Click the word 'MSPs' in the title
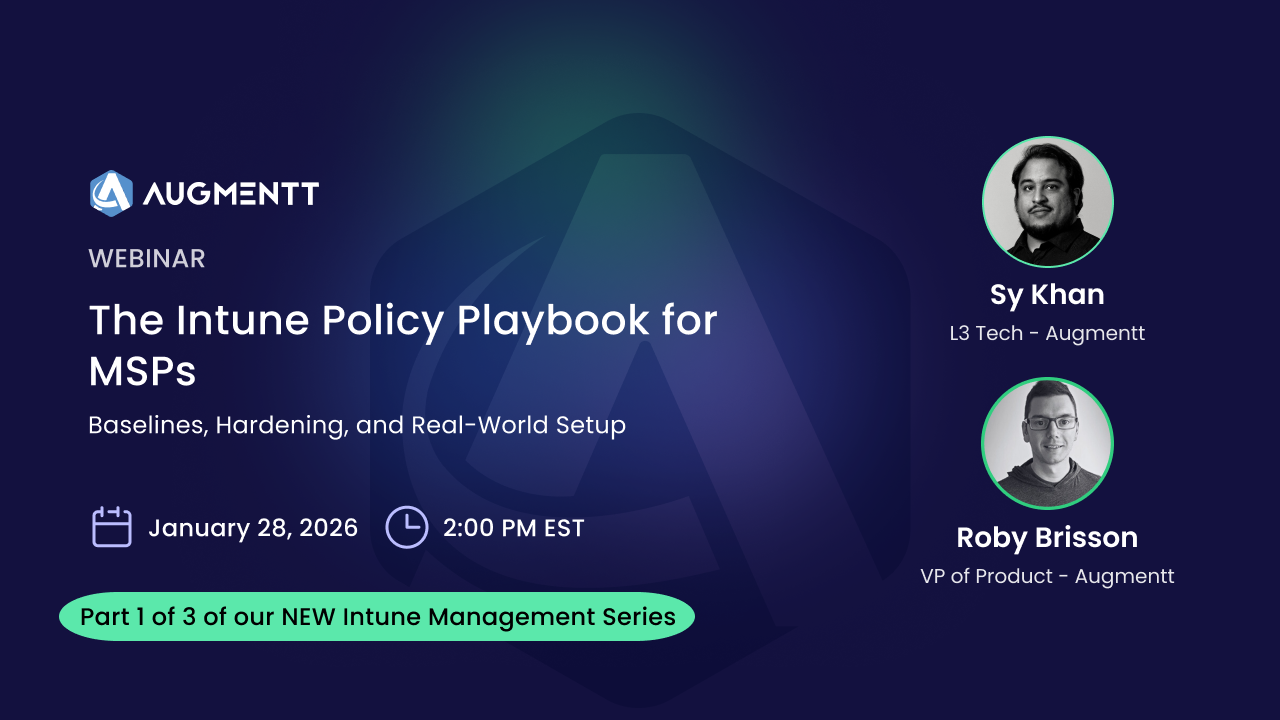Image resolution: width=1280 pixels, height=720 pixels. point(142,372)
